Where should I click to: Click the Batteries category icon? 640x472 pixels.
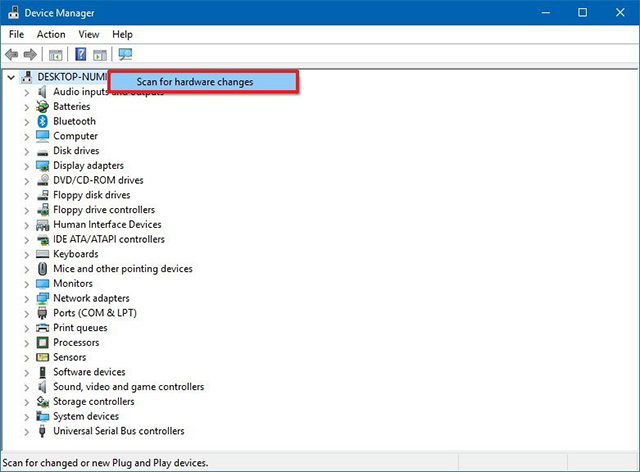(x=42, y=107)
